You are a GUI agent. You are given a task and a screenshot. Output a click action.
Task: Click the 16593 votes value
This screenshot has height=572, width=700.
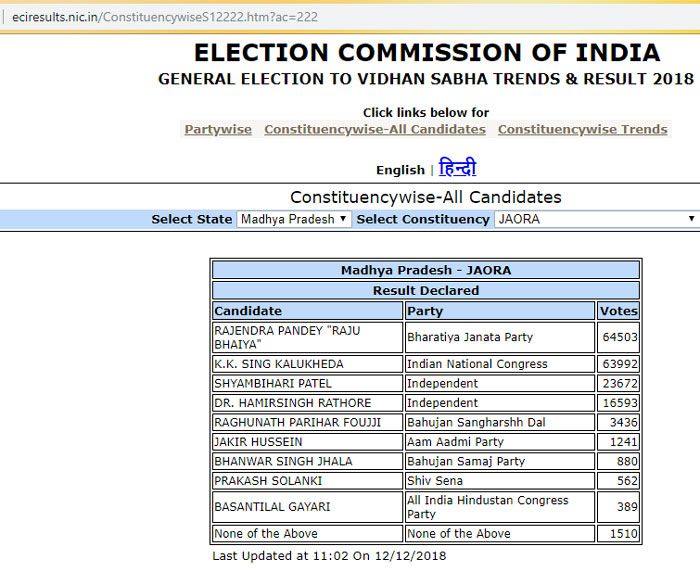[x=620, y=403]
